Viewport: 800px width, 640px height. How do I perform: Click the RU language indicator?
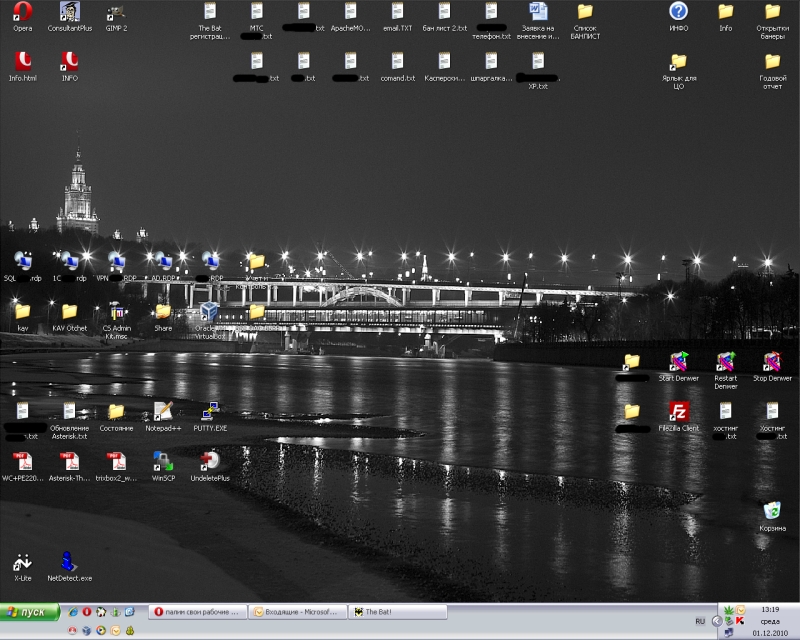[700, 621]
